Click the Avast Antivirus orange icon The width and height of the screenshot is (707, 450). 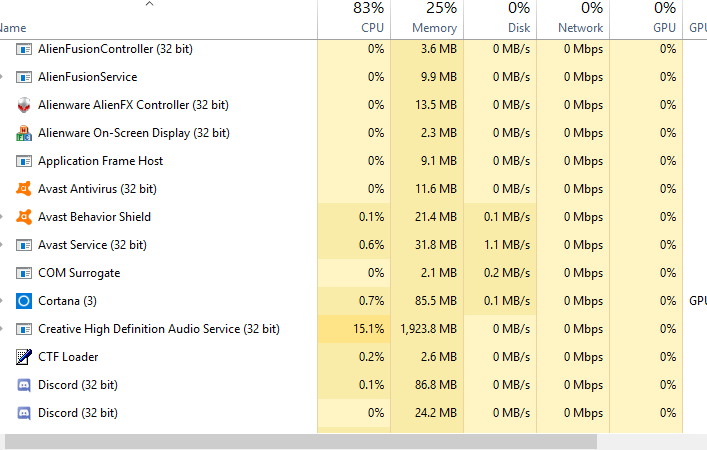(x=24, y=188)
